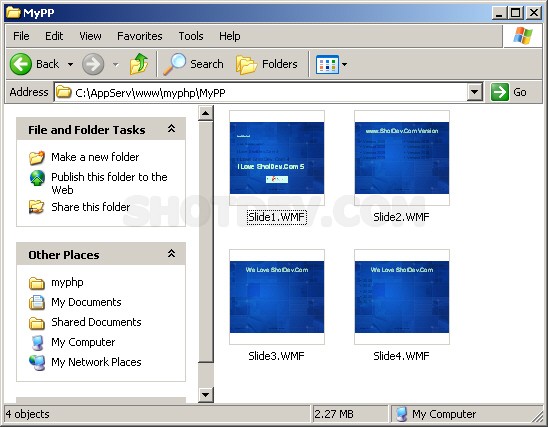Click Share this folder link

(91, 207)
